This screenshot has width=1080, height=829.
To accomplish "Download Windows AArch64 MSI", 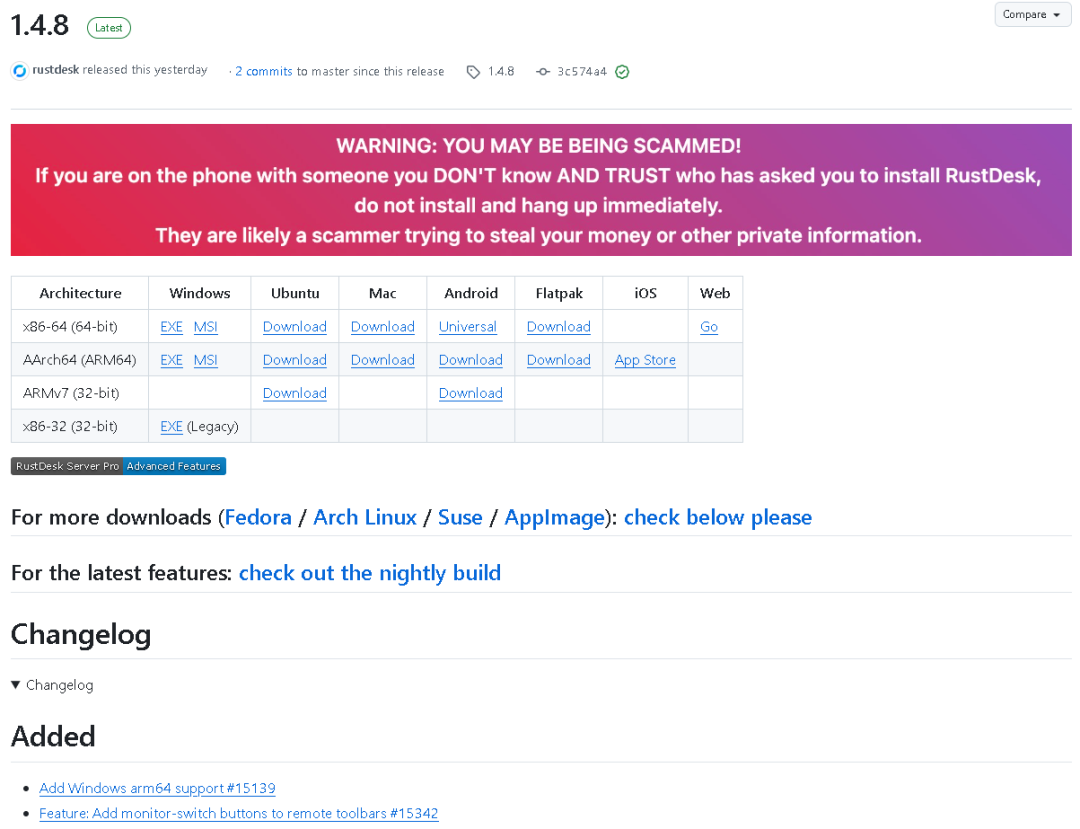I will [x=205, y=360].
